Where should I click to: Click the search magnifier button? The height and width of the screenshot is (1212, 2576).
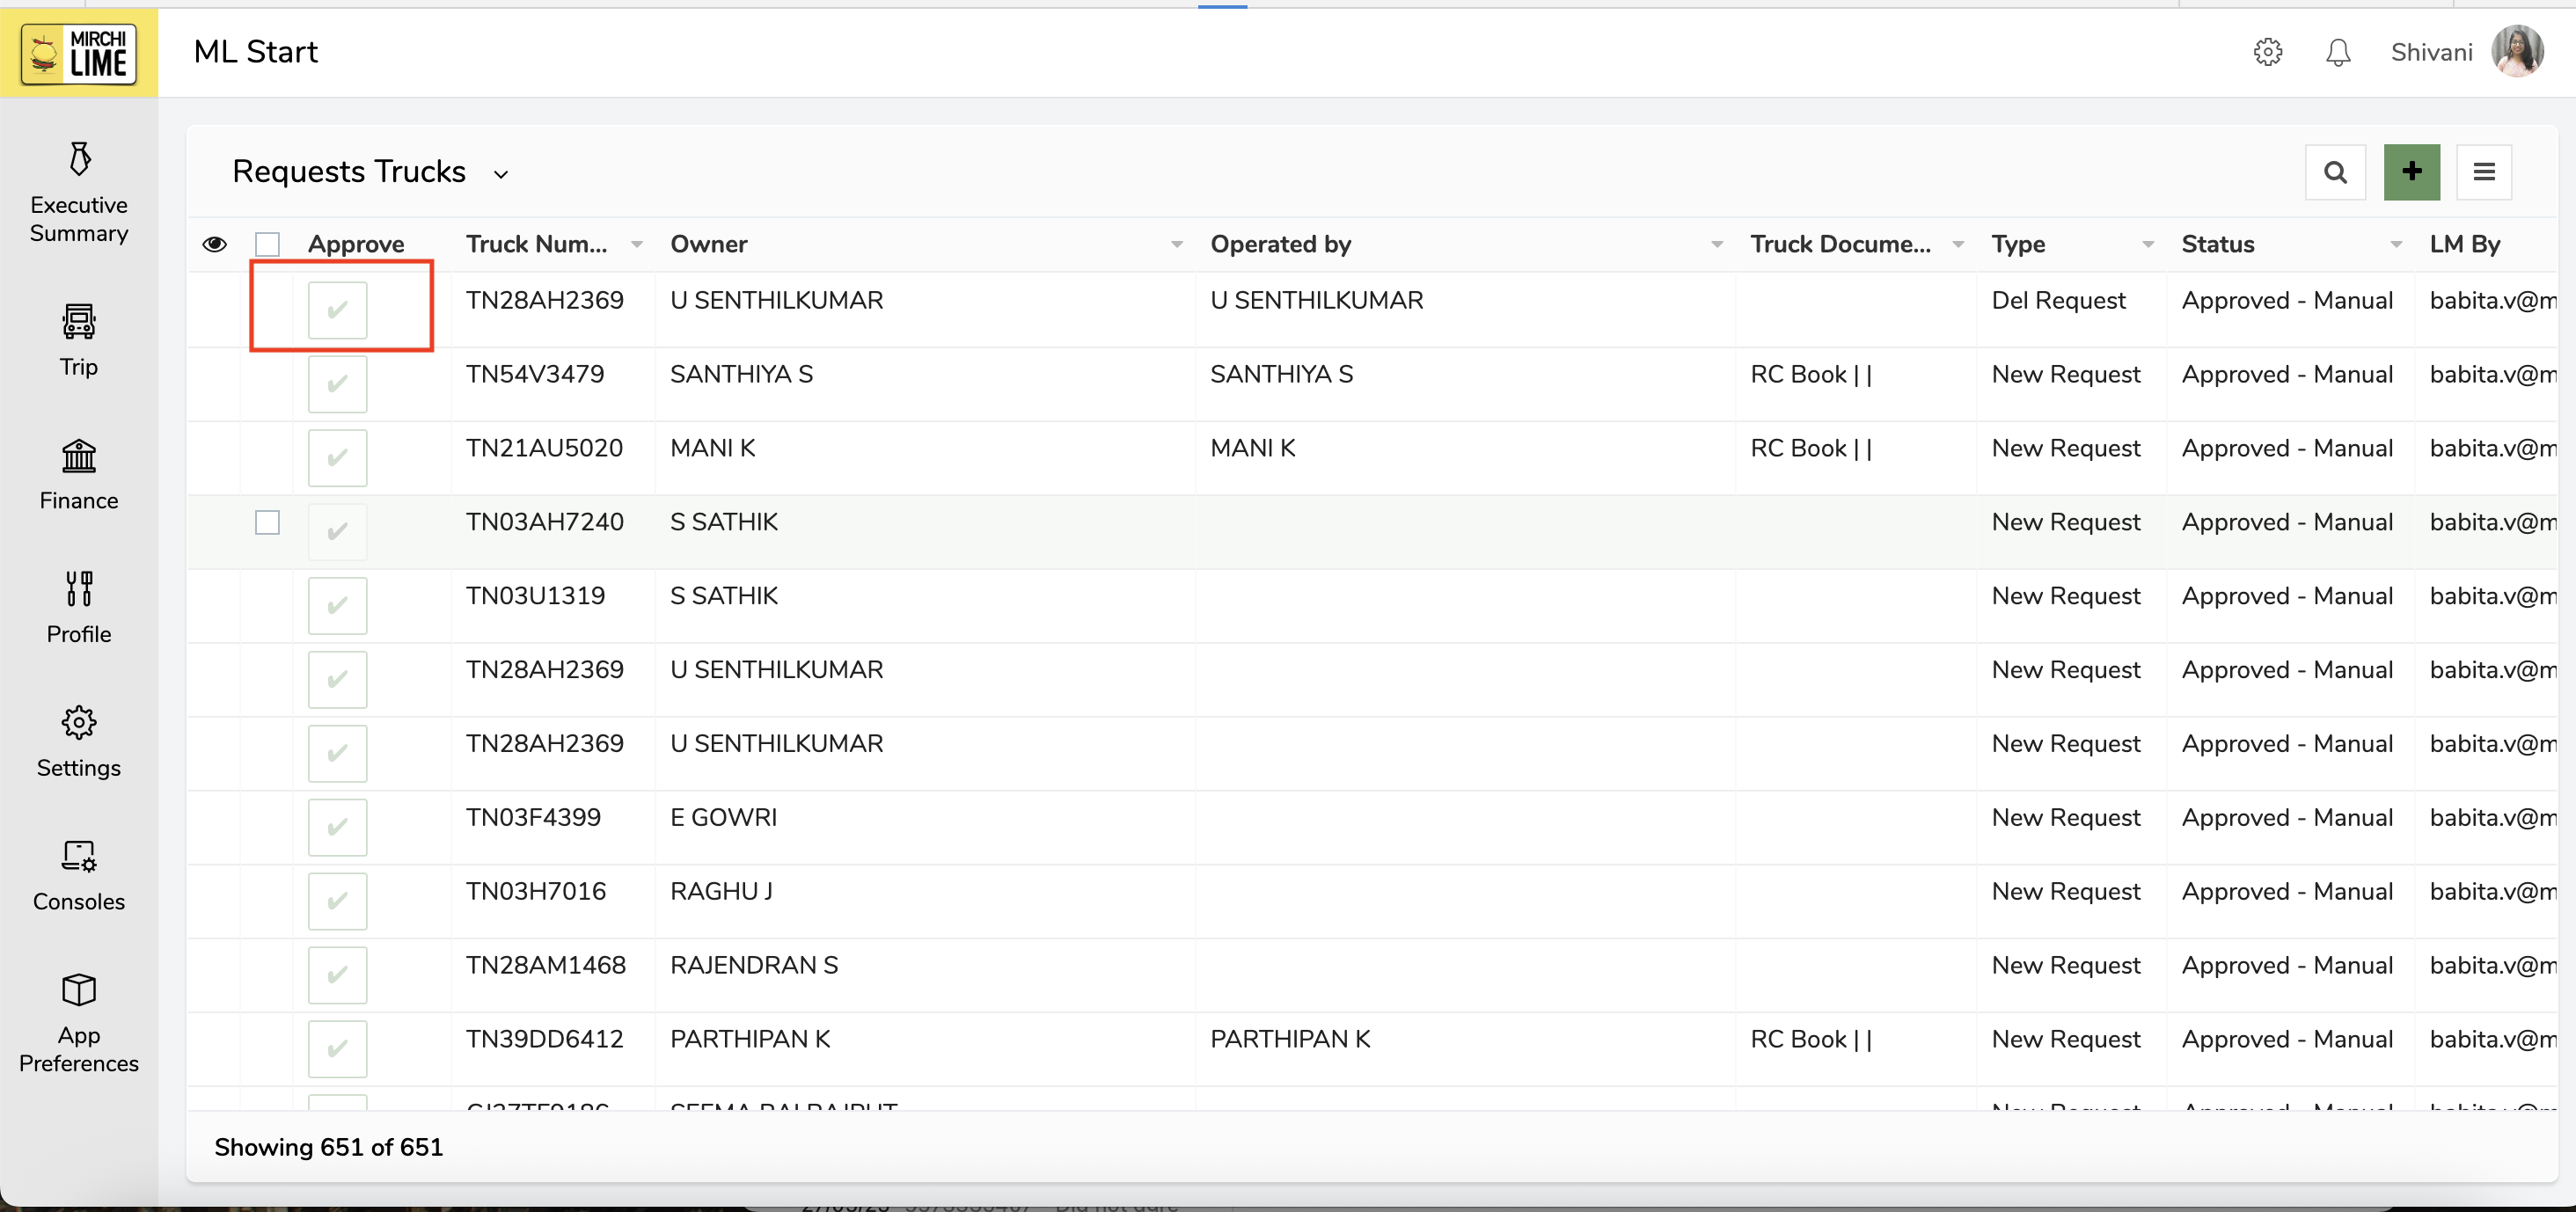pyautogui.click(x=2335, y=172)
